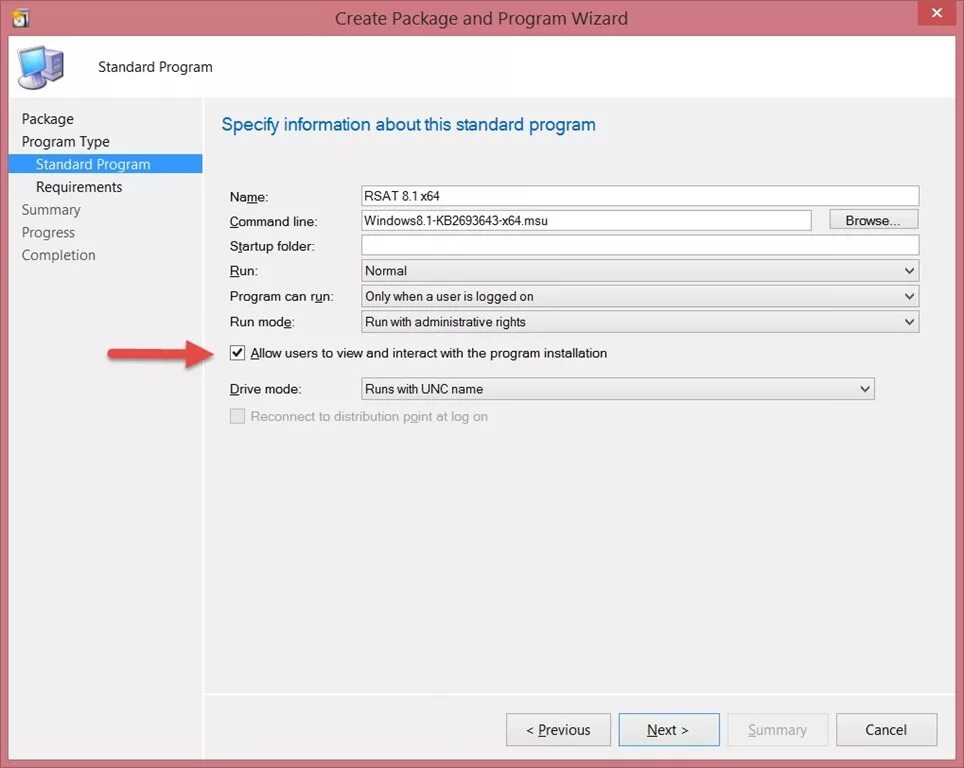
Task: Click into the Name field
Action: (640, 196)
